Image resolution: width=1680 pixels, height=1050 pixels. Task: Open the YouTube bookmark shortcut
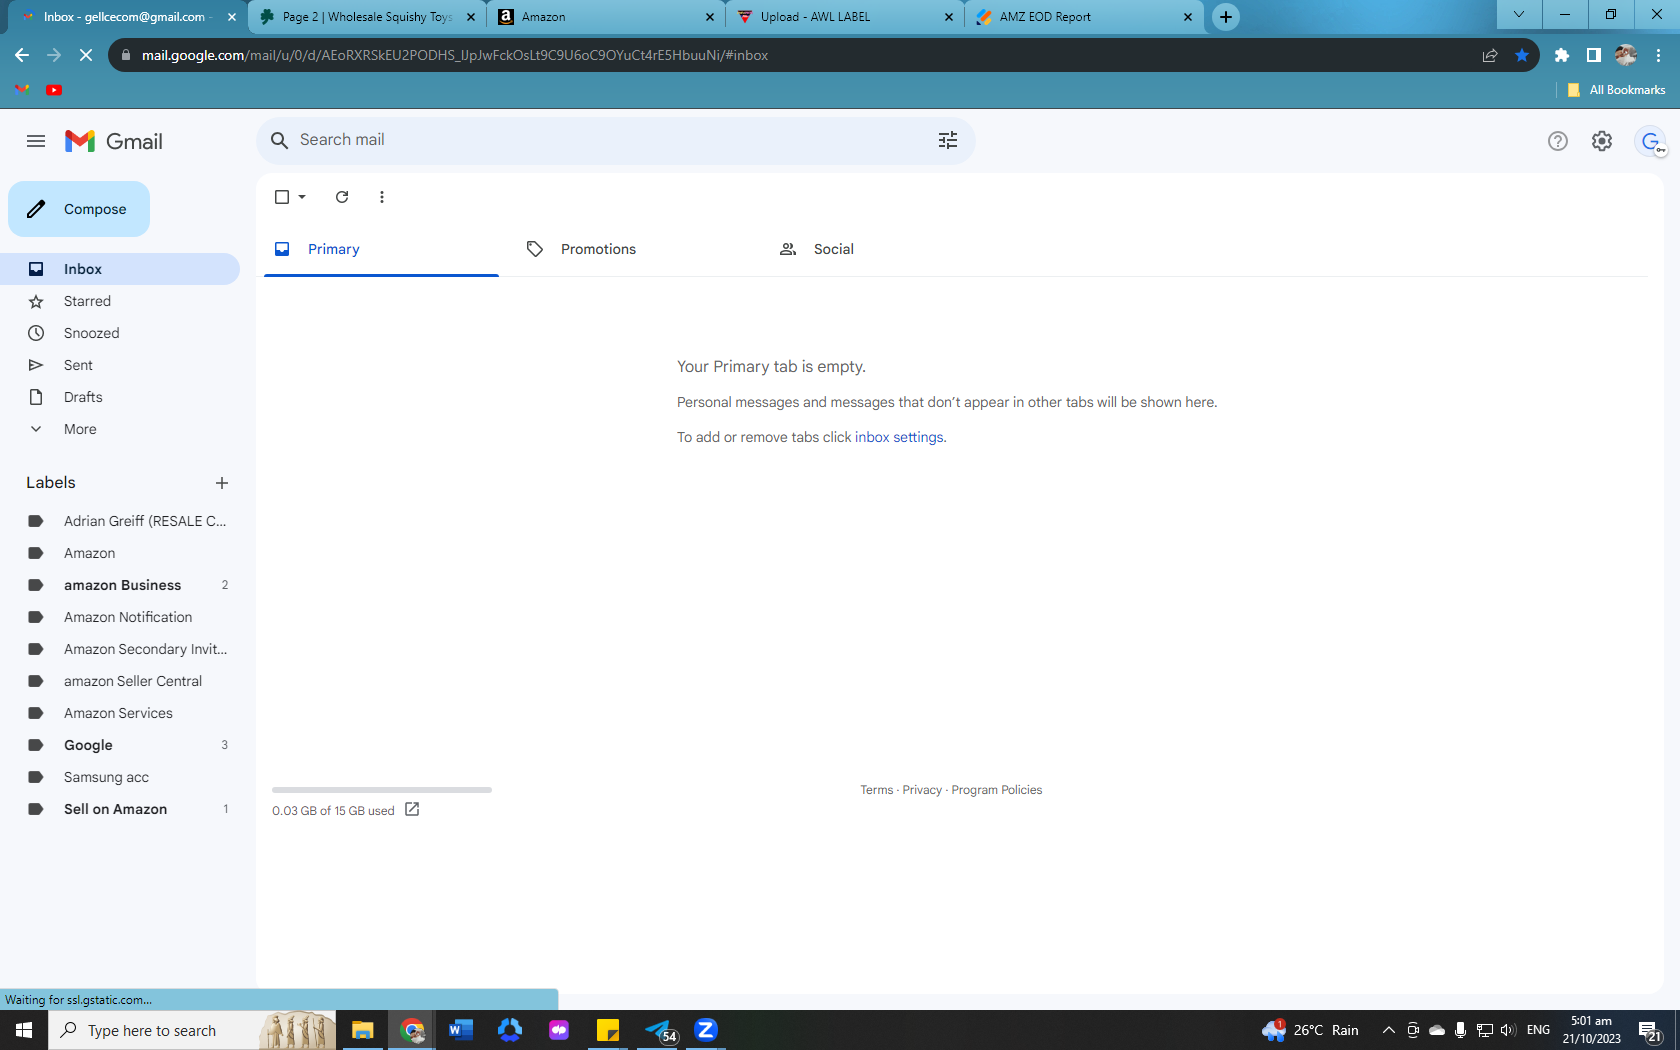[54, 90]
